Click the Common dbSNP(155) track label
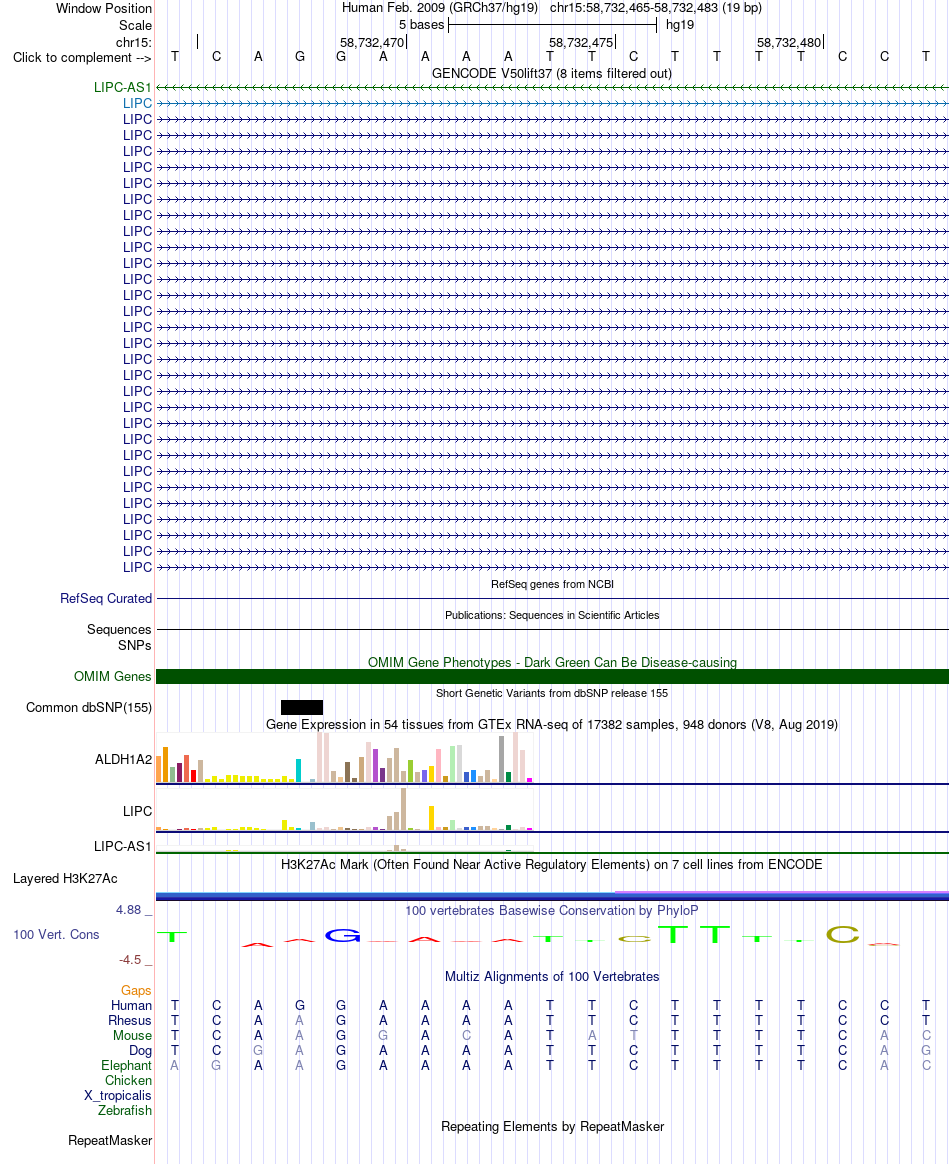 89,707
